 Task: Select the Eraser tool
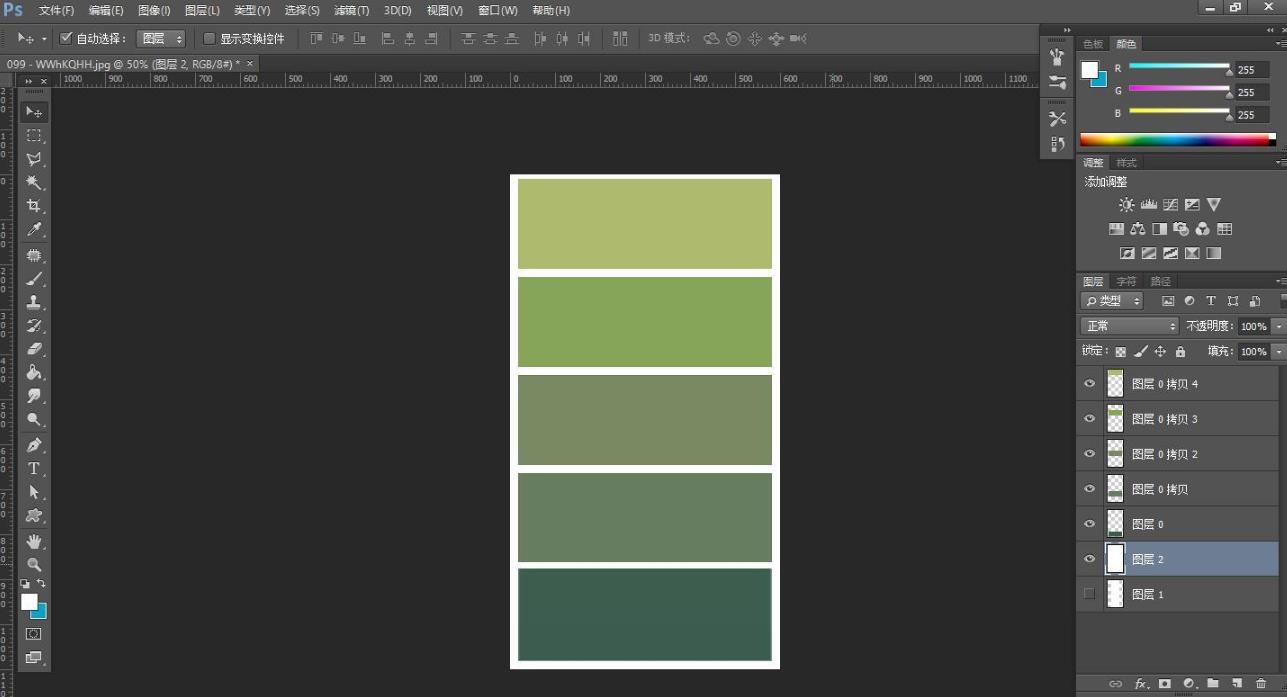point(34,349)
